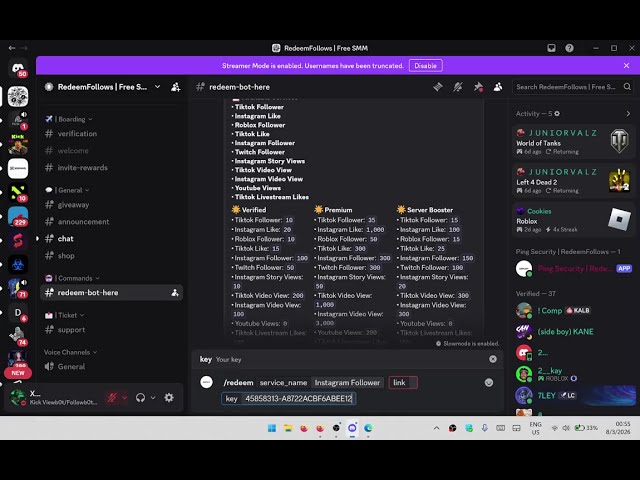Viewport: 640px width, 480px height.
Task: Open member 7LEY profile
Action: click(573, 396)
